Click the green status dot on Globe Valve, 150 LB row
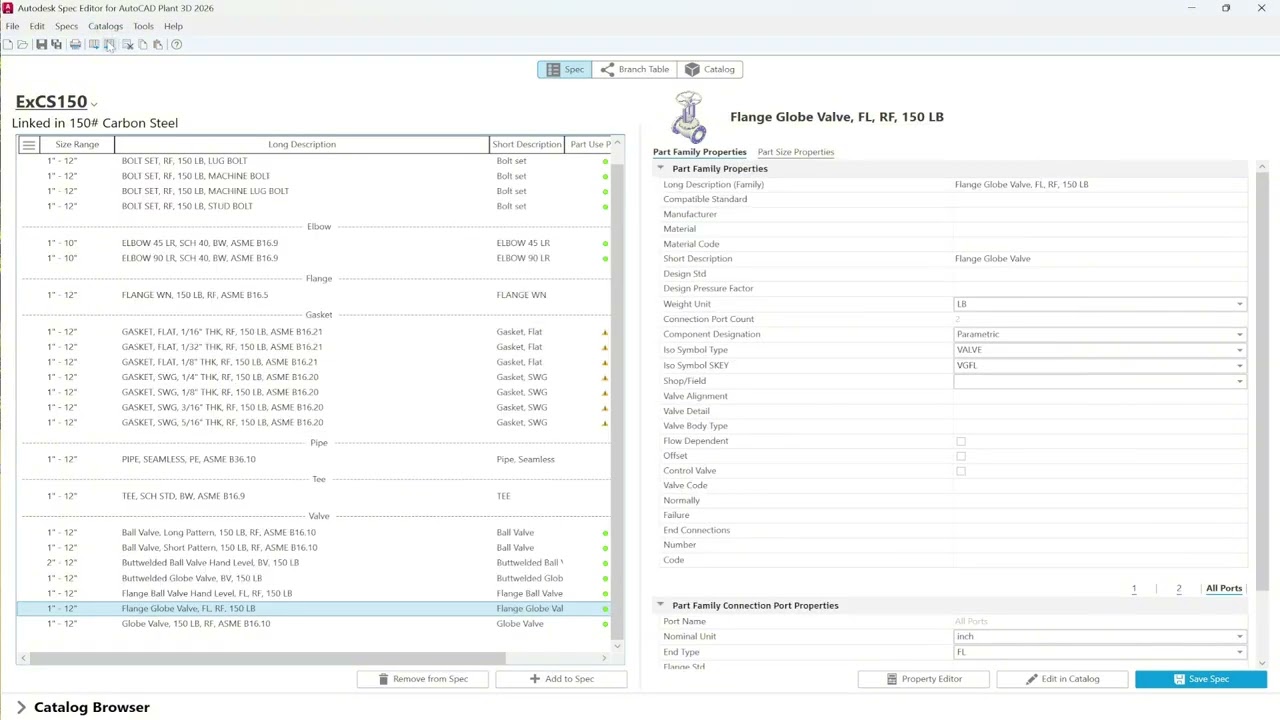 click(605, 624)
